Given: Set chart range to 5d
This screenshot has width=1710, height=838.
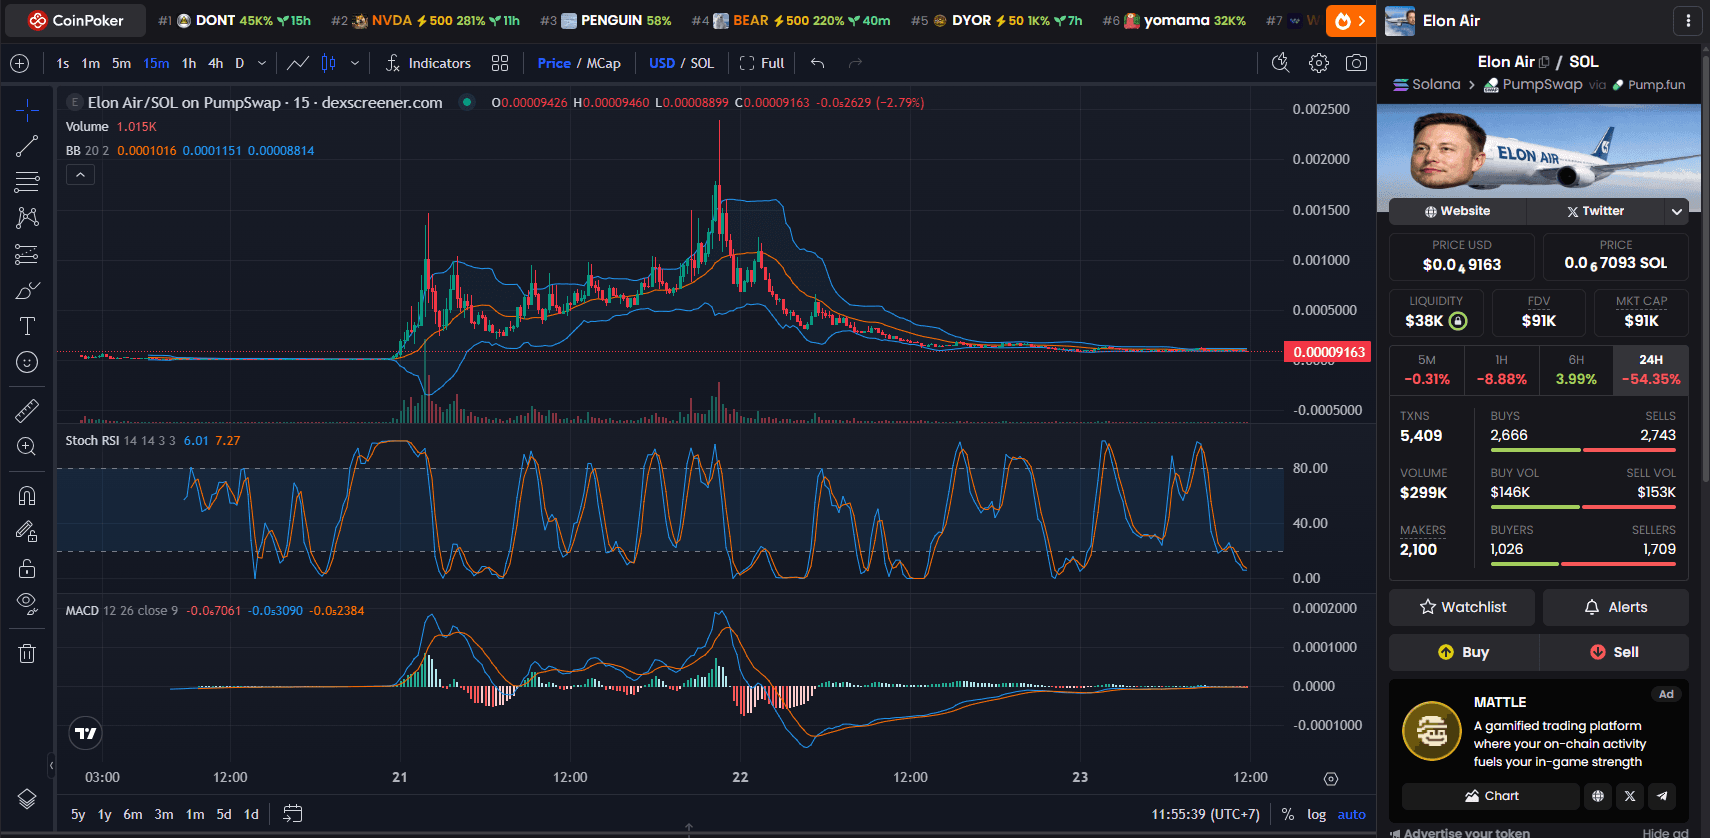Looking at the screenshot, I should pos(224,814).
